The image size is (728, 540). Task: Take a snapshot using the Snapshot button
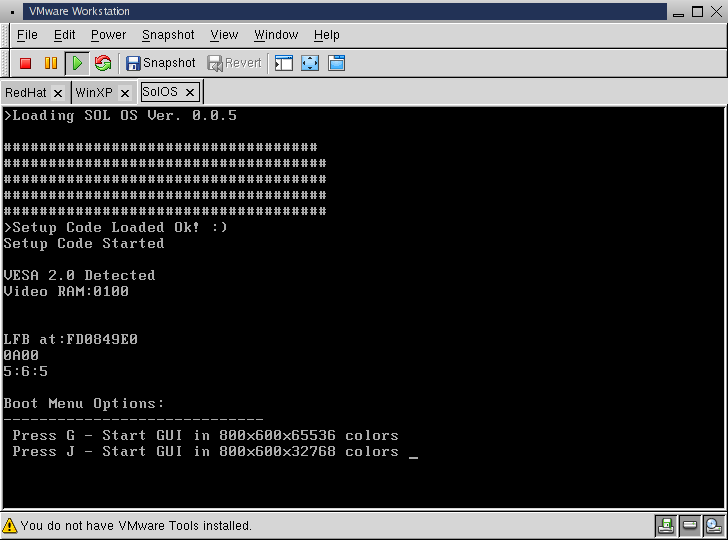click(161, 63)
